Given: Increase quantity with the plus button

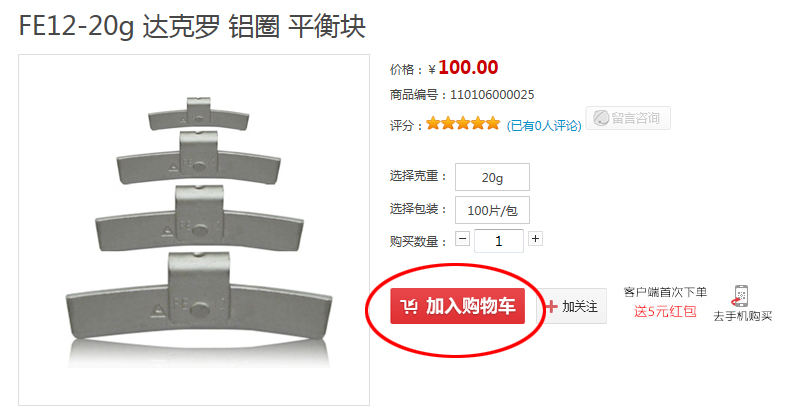Looking at the screenshot, I should tap(535, 238).
